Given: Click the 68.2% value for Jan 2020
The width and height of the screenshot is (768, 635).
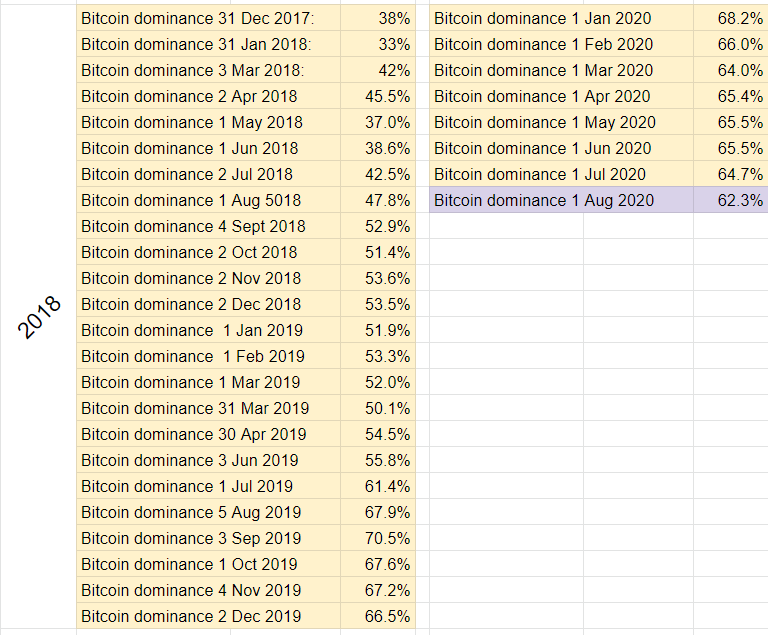Looking at the screenshot, I should (x=731, y=18).
